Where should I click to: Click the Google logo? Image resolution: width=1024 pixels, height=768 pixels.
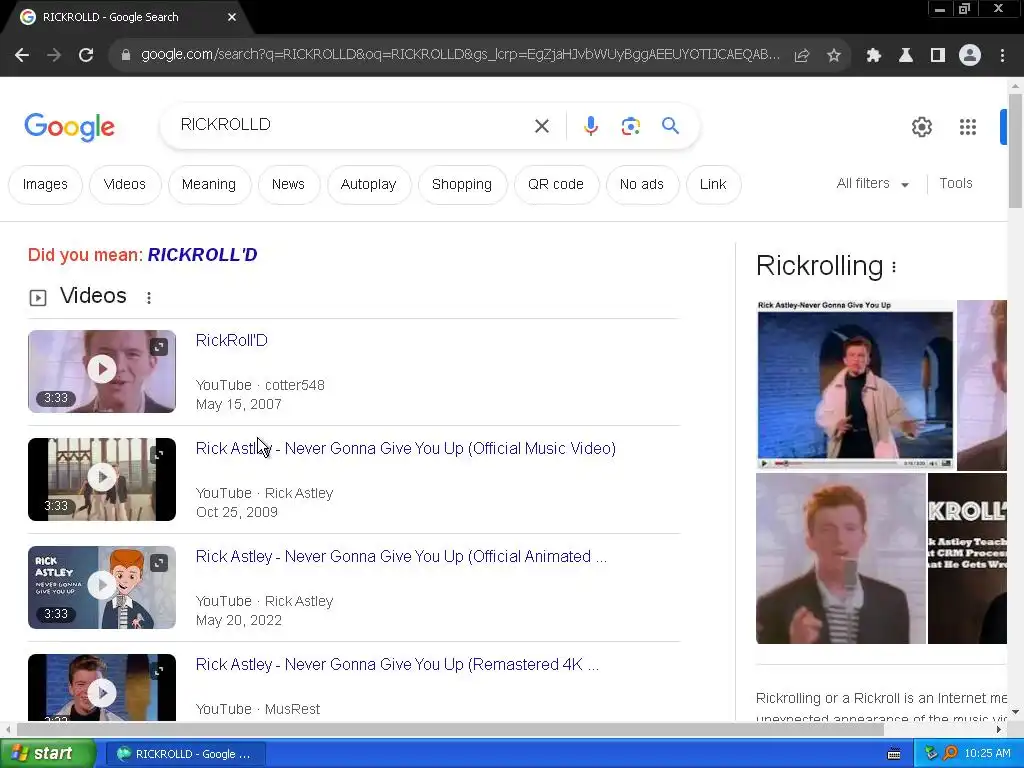click(69, 127)
